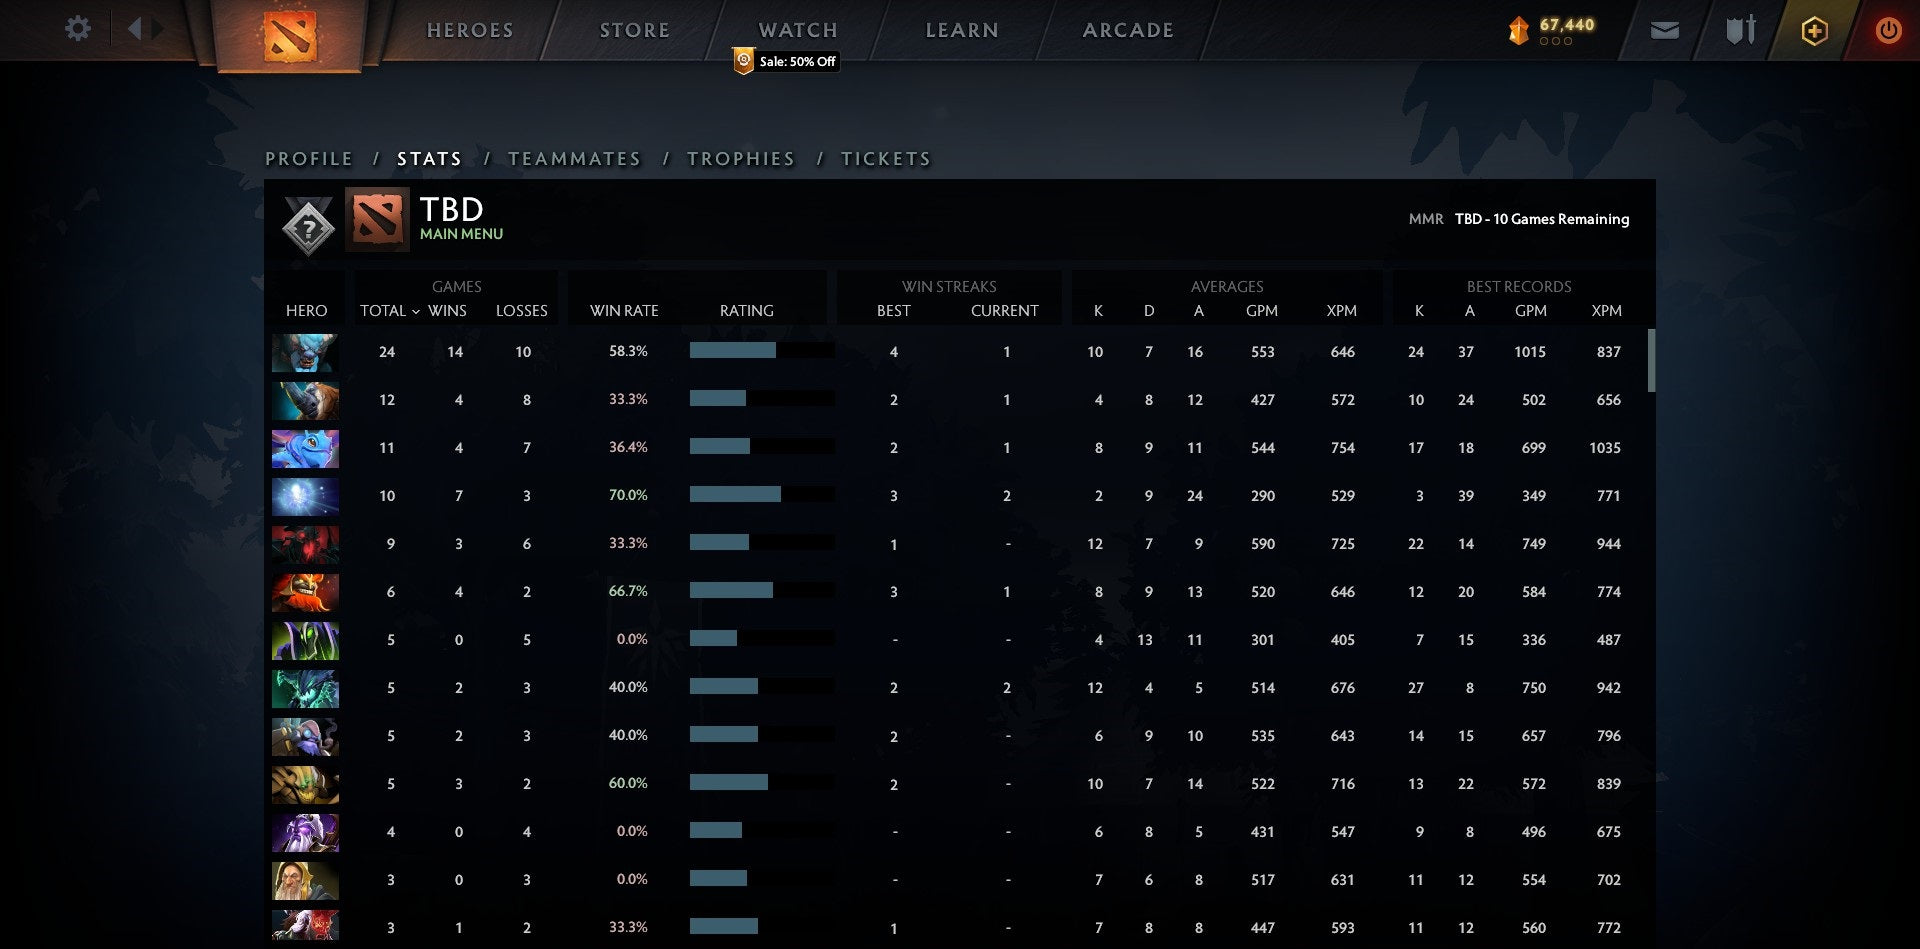Sort the table by GPM averages
This screenshot has height=949, width=1920.
pyautogui.click(x=1261, y=311)
